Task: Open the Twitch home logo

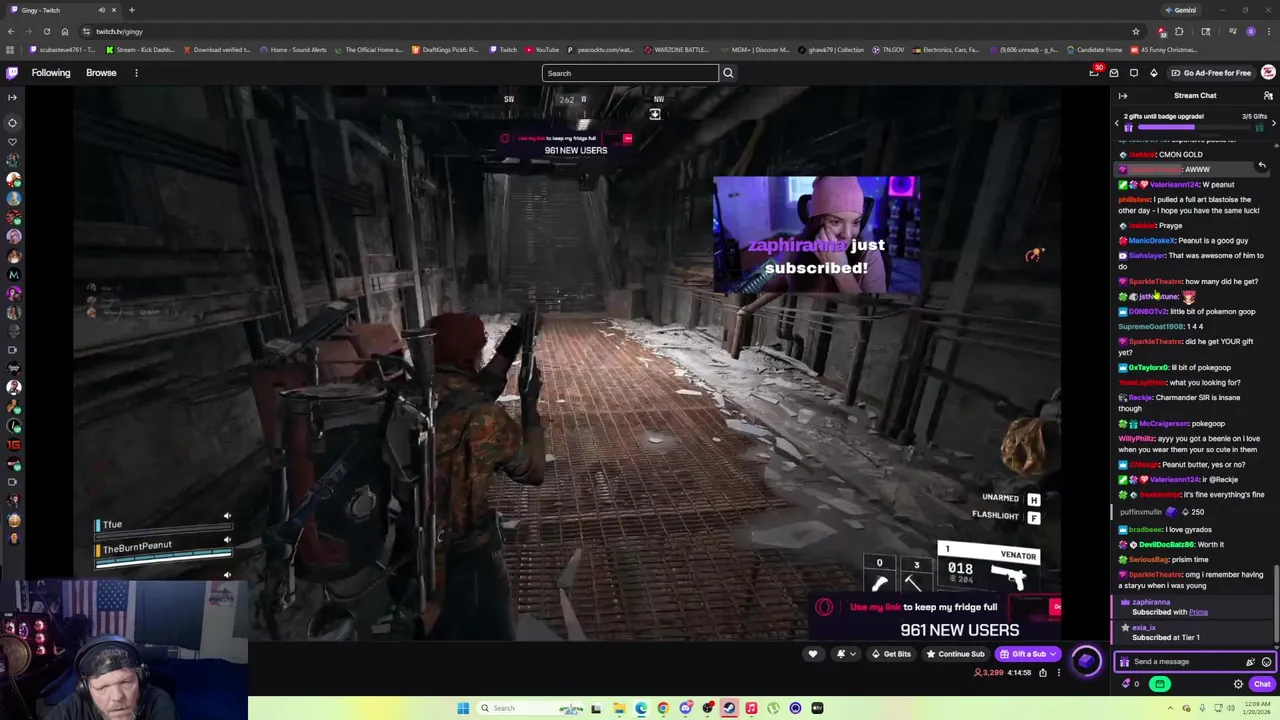Action: 12,73
